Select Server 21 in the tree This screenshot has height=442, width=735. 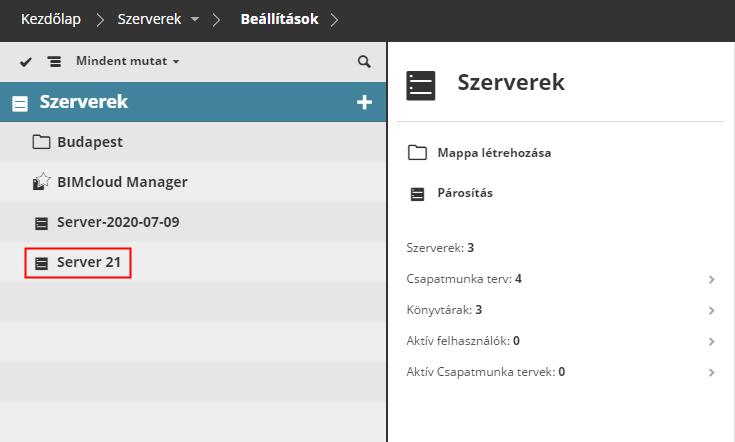click(x=92, y=263)
